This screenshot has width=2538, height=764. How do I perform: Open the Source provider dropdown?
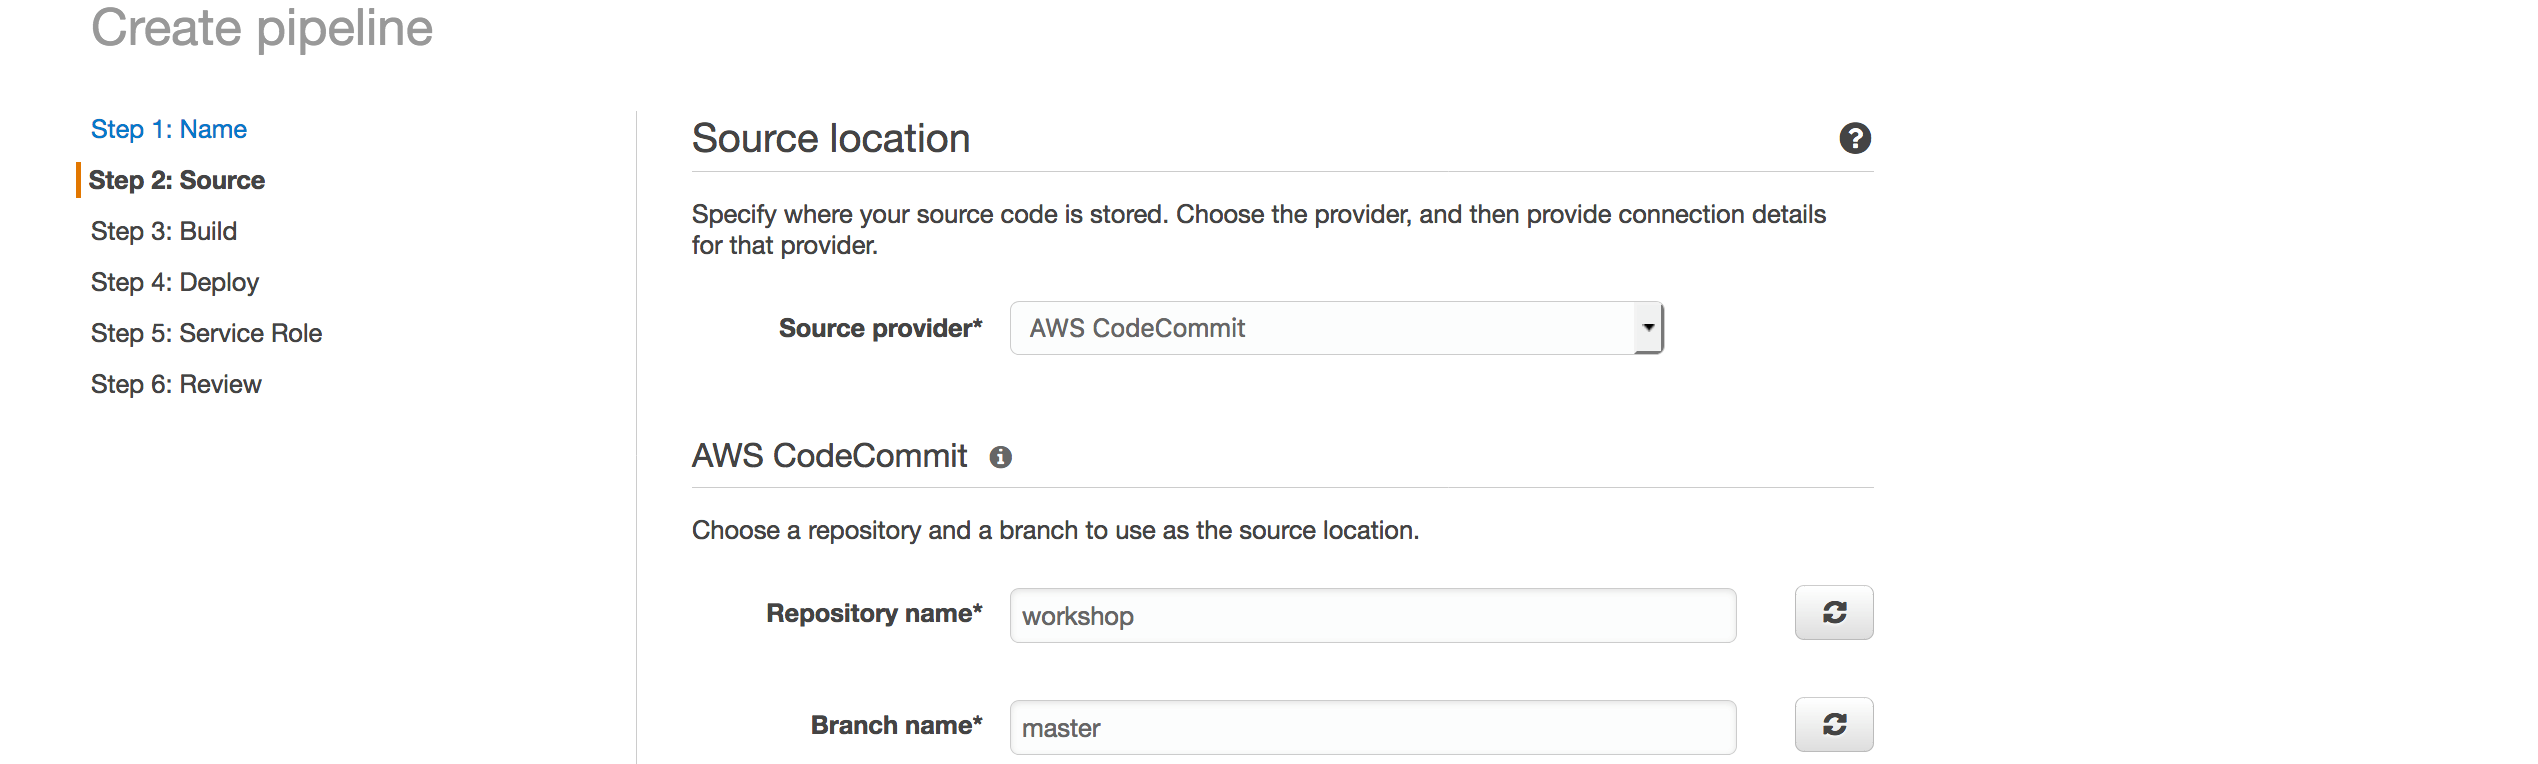click(1336, 328)
